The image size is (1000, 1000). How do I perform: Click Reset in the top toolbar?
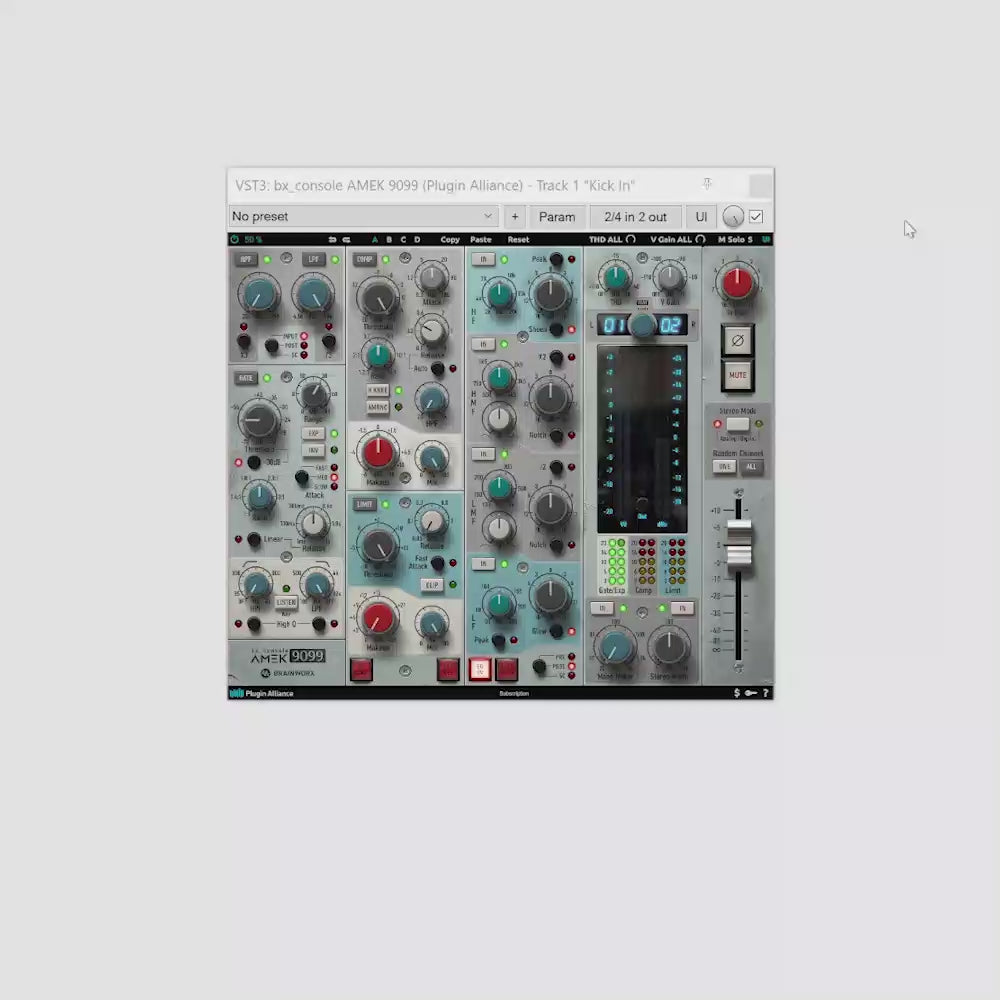tap(518, 239)
